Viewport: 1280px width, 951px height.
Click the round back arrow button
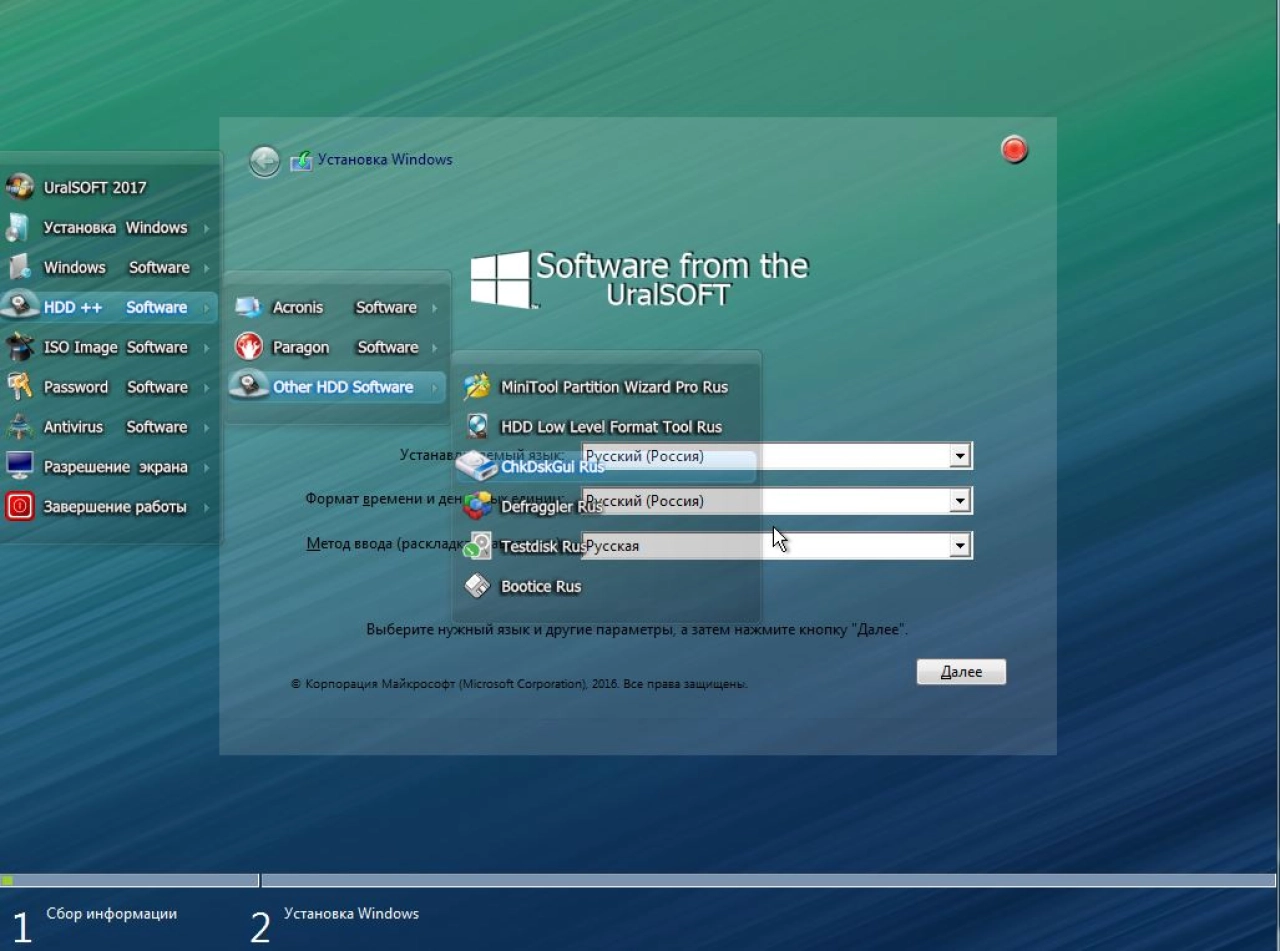264,161
